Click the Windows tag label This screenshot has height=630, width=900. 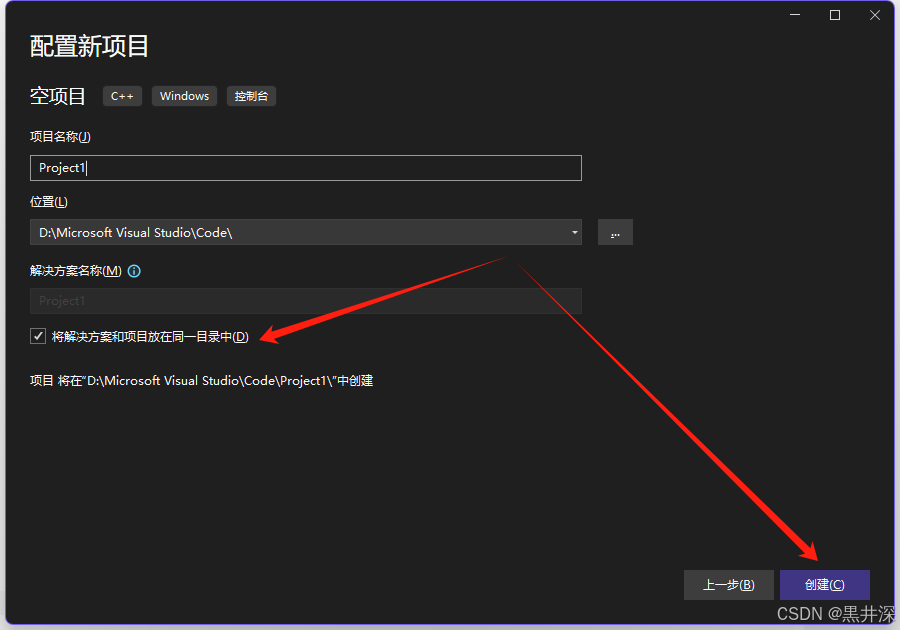tap(184, 96)
